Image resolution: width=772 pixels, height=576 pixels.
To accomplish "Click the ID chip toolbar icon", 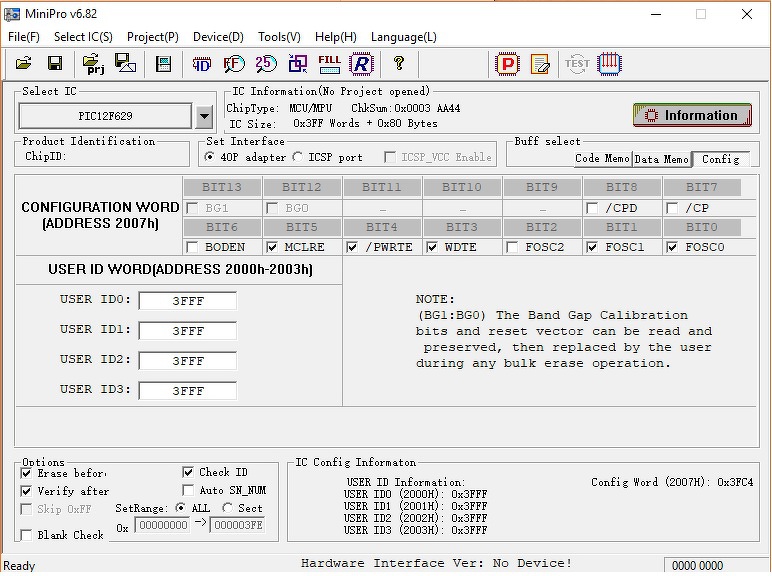I will pos(201,64).
